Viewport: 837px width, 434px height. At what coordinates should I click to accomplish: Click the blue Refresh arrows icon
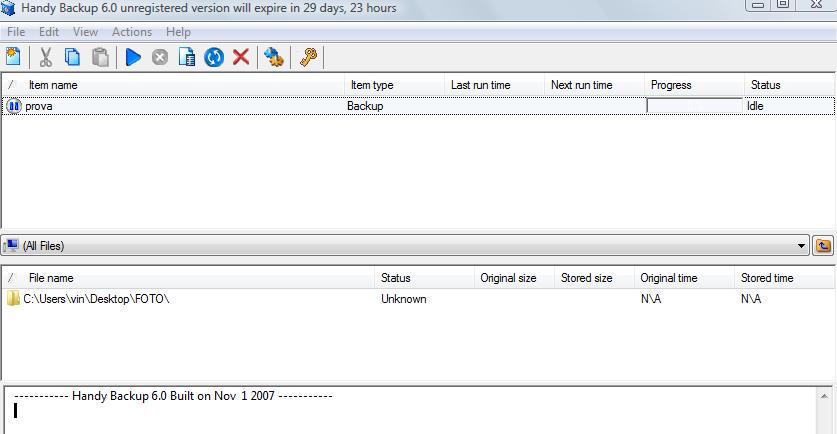pyautogui.click(x=214, y=57)
